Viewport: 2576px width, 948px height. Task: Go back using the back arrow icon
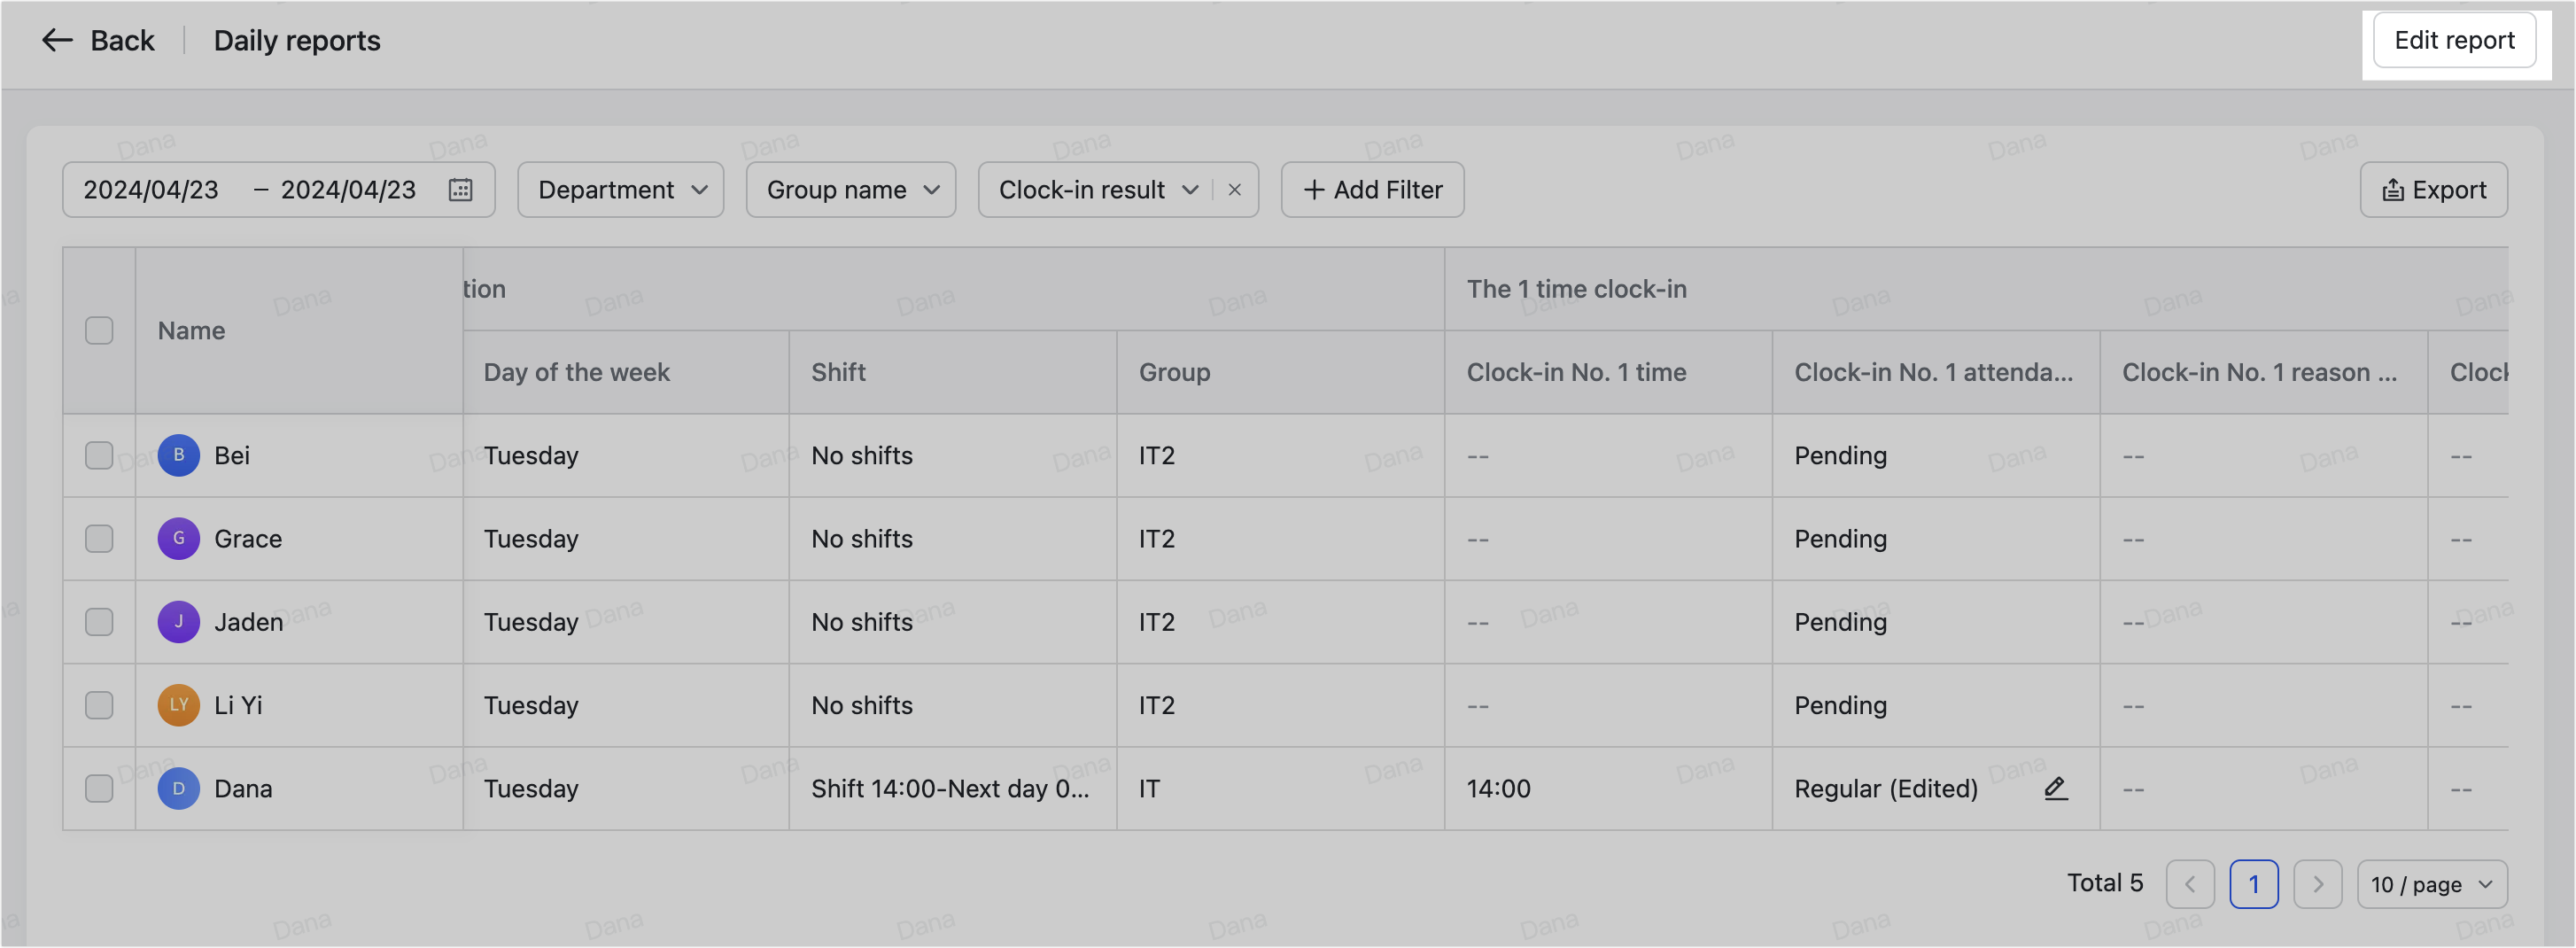tap(57, 40)
